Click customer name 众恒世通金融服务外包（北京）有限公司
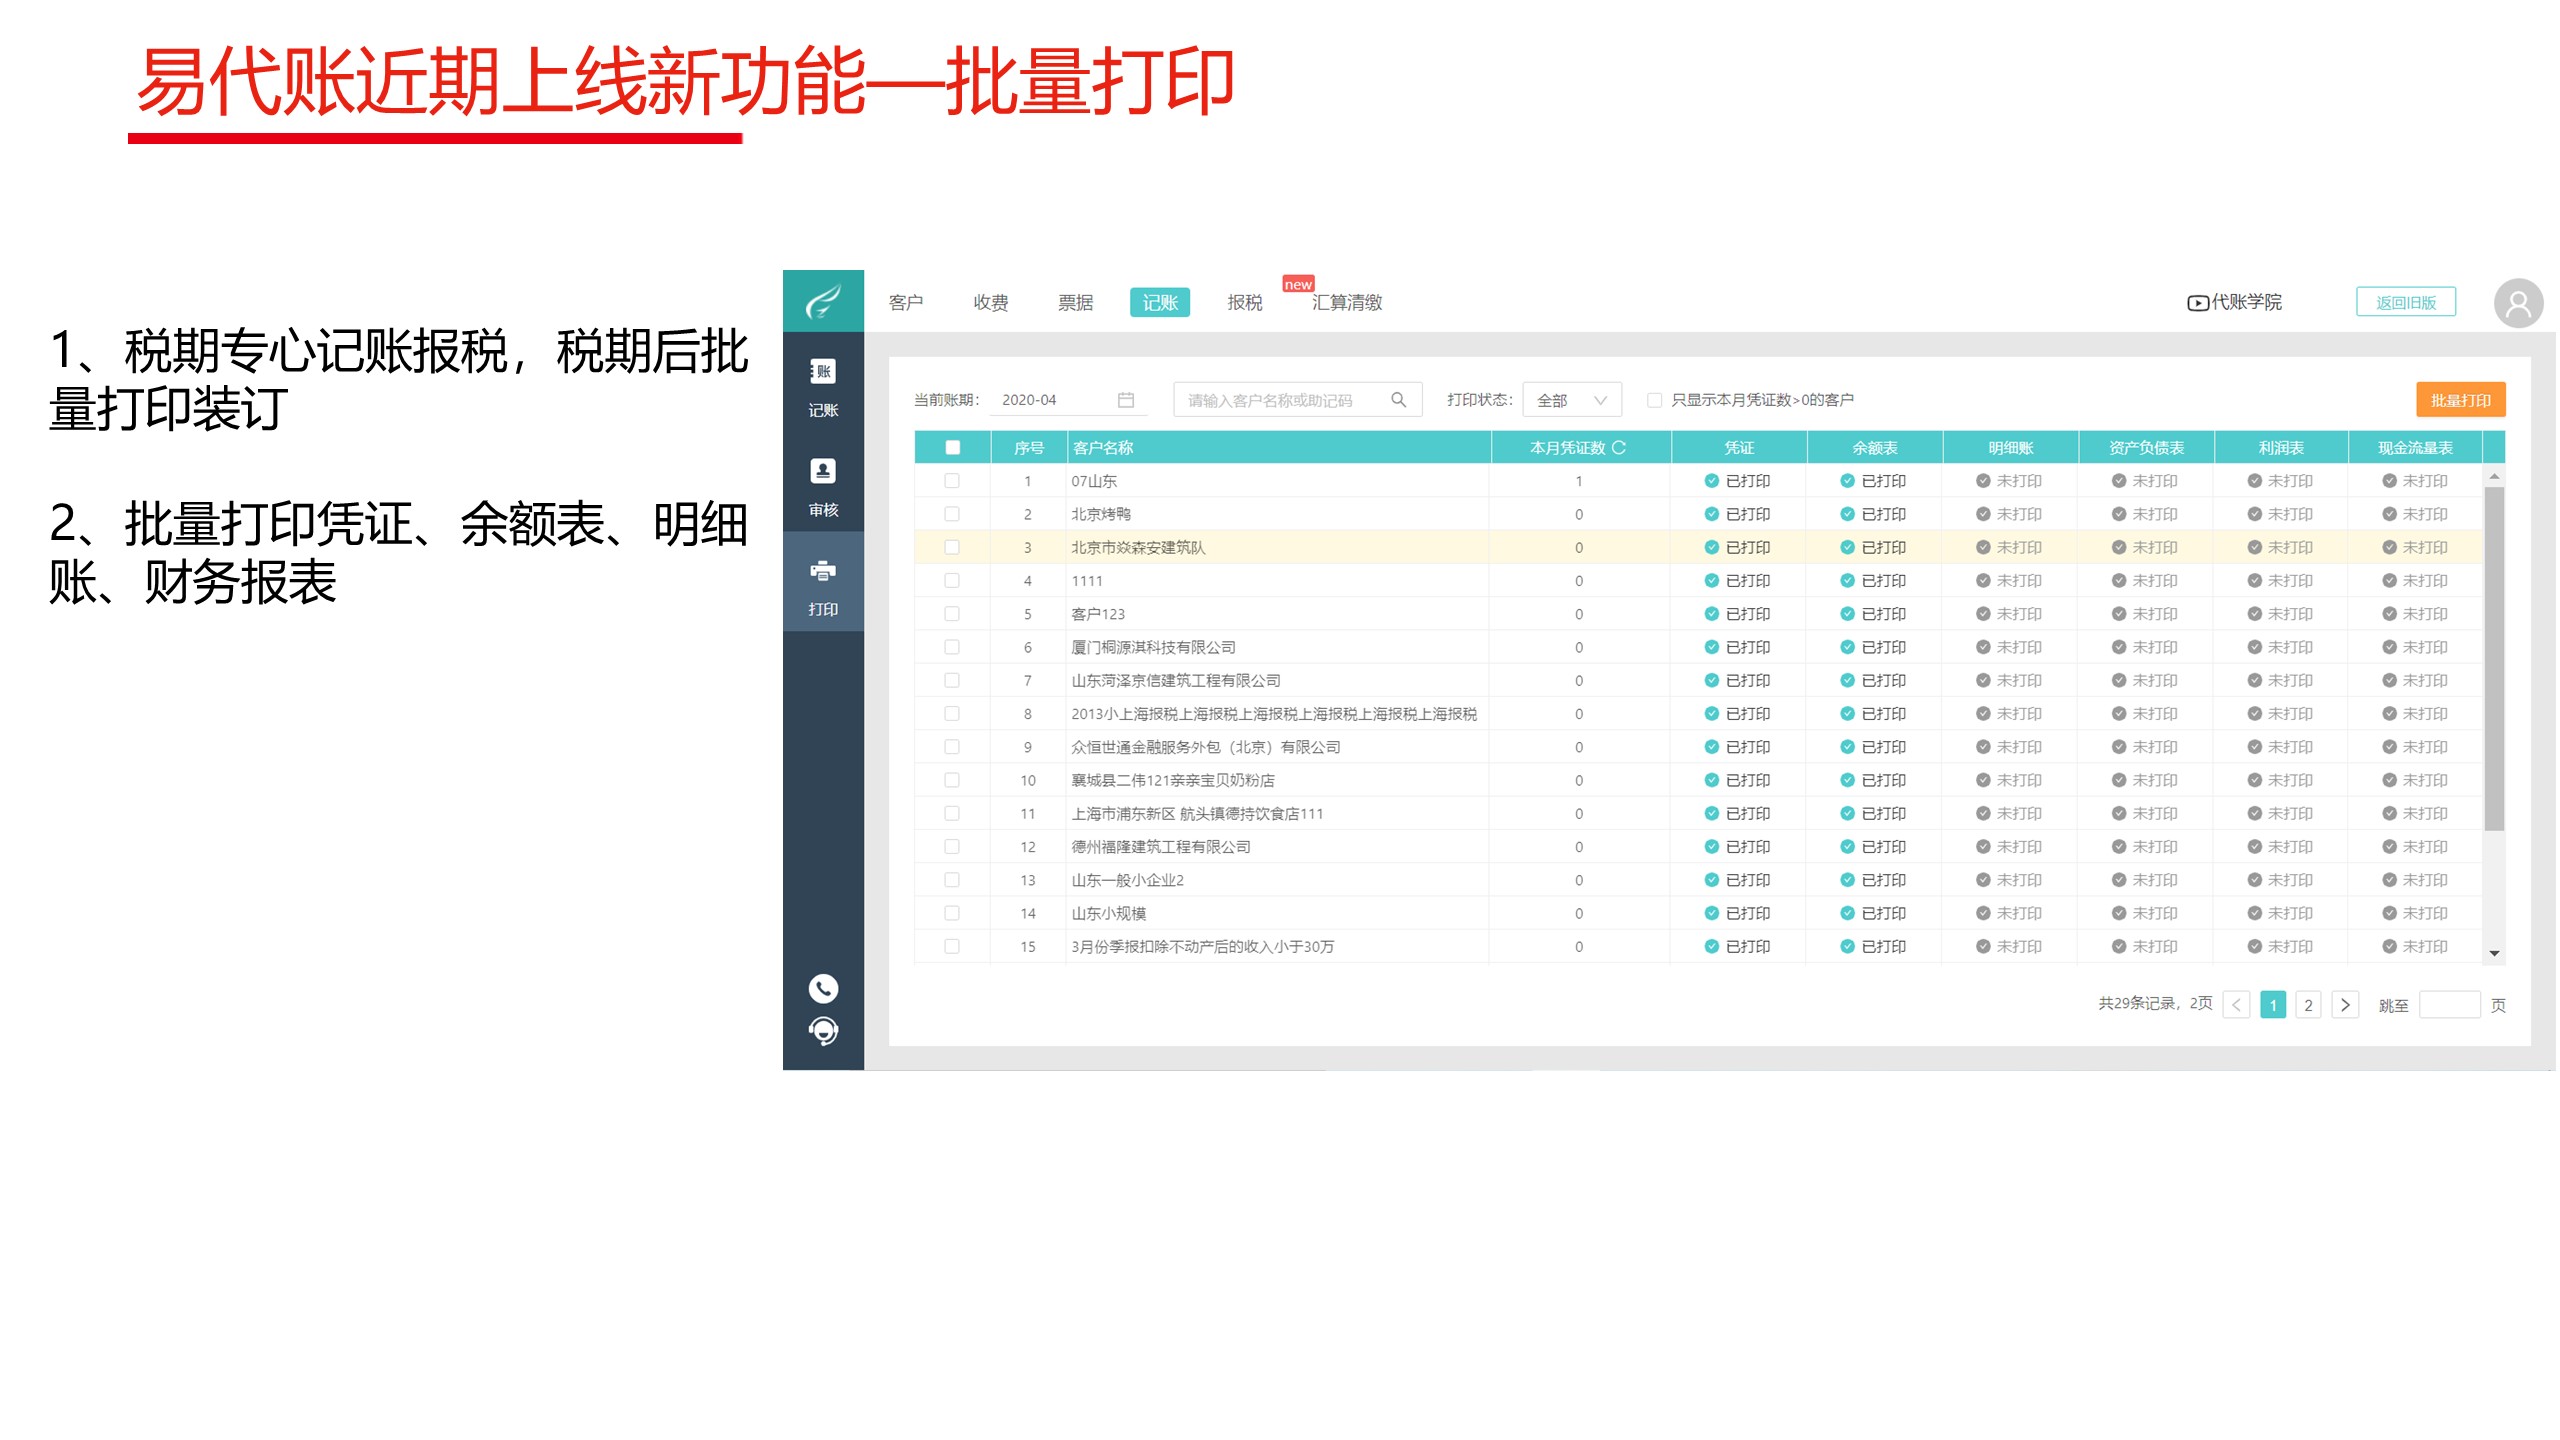 [1206, 747]
